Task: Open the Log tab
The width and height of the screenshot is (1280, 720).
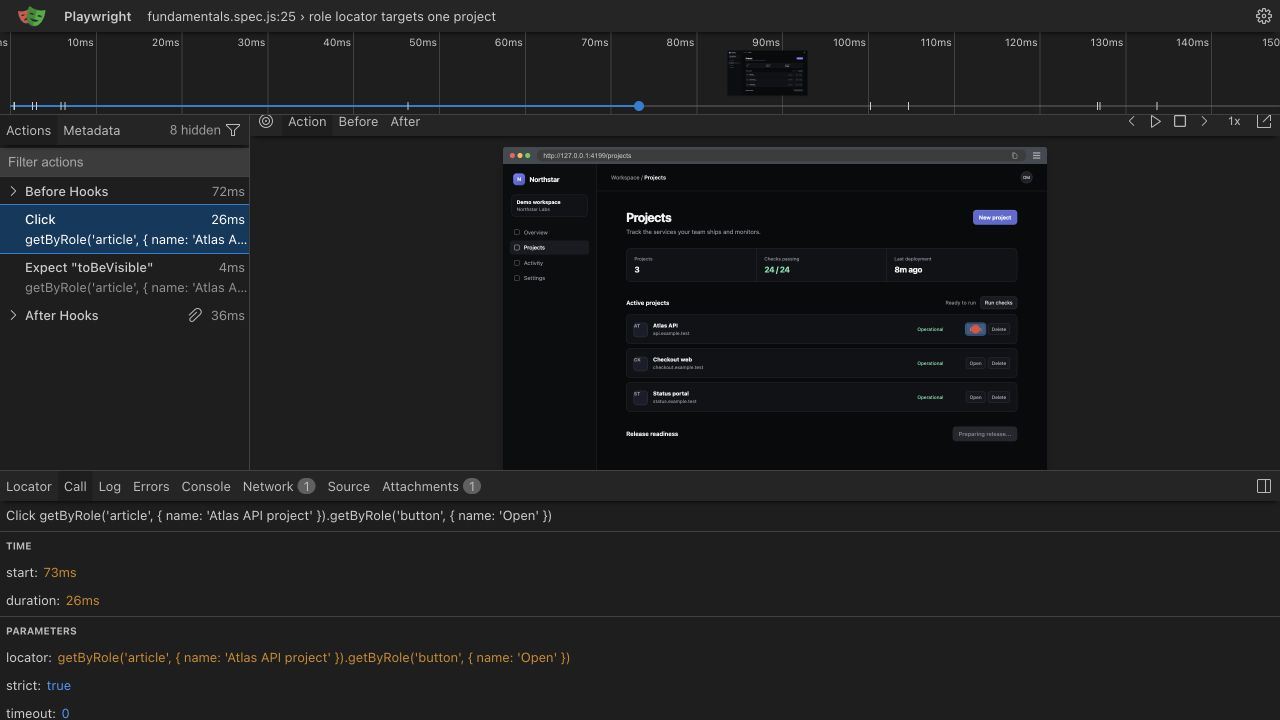Action: pos(109,486)
